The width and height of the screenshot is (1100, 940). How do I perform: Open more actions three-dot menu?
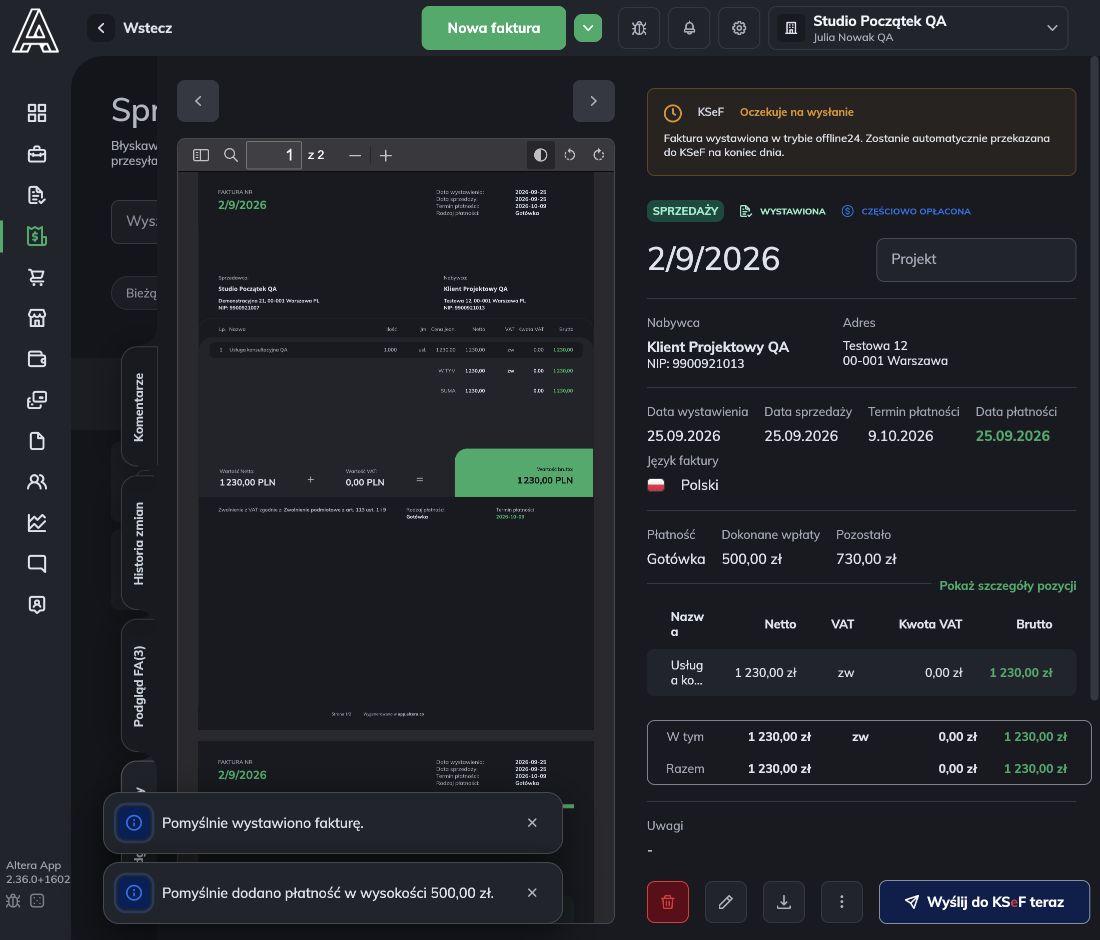coord(841,902)
